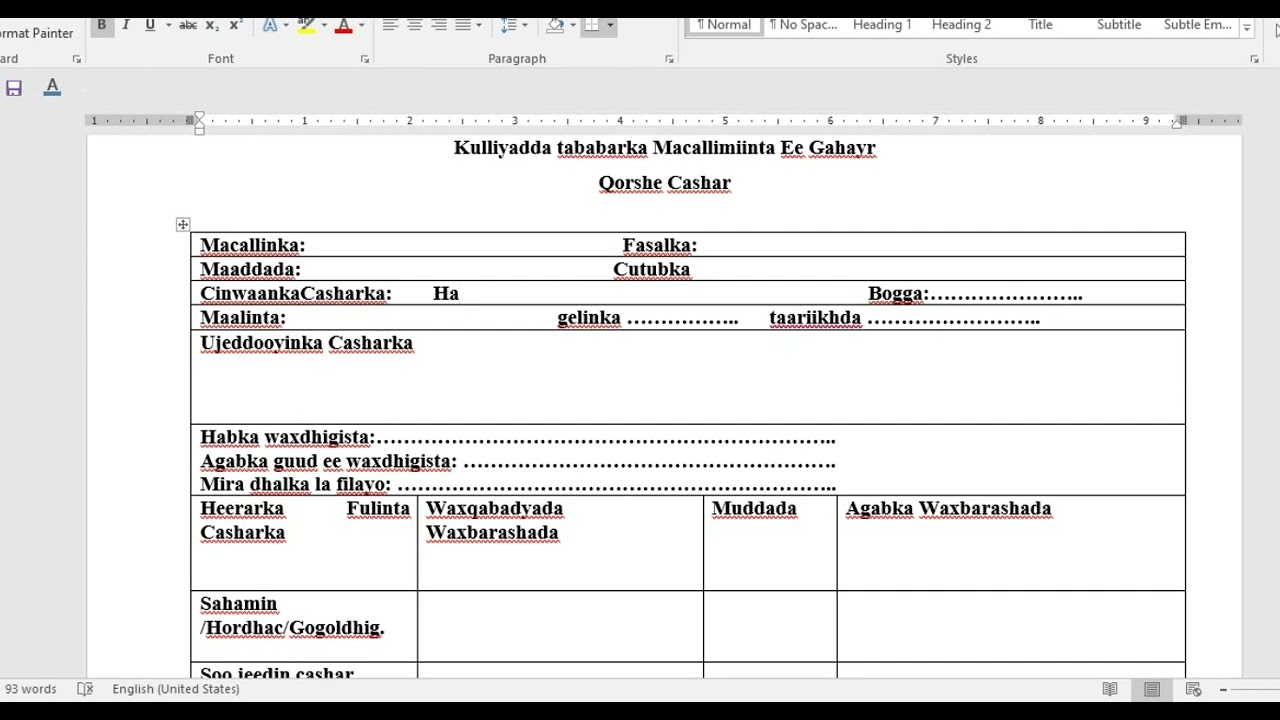1280x720 pixels.
Task: Apply the Heading 2 style
Action: [x=961, y=25]
